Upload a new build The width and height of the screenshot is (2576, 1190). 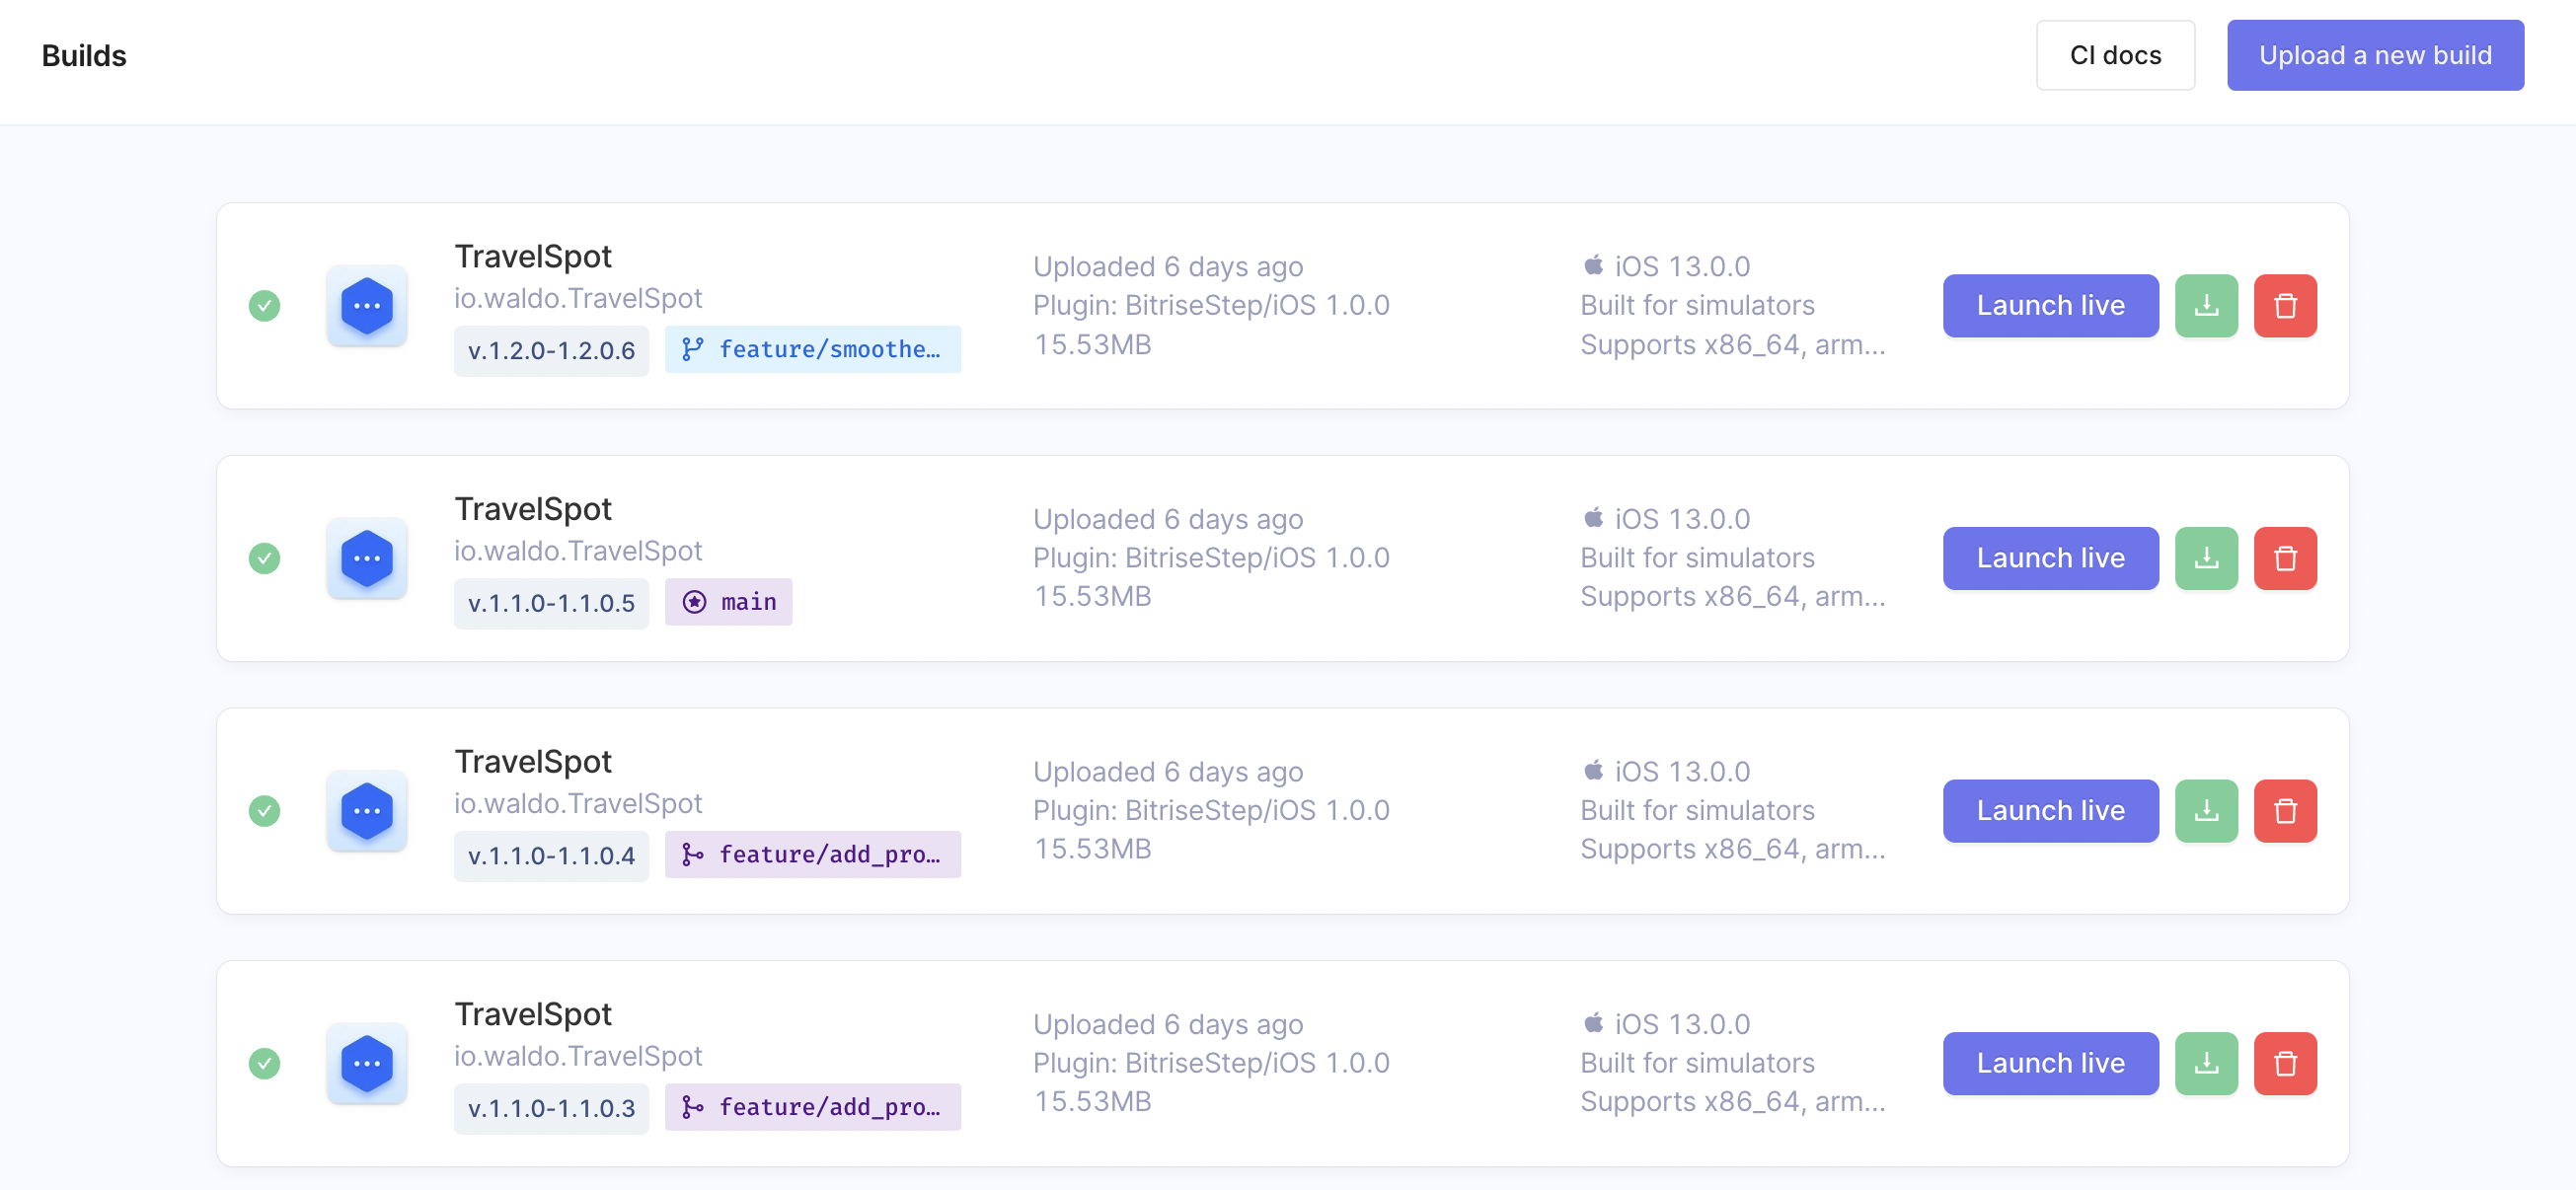pos(2374,55)
